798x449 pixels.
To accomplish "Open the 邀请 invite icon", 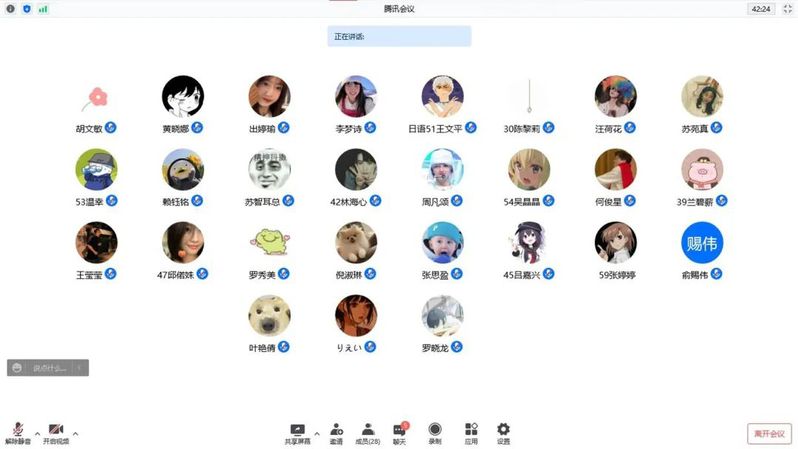I will click(336, 434).
